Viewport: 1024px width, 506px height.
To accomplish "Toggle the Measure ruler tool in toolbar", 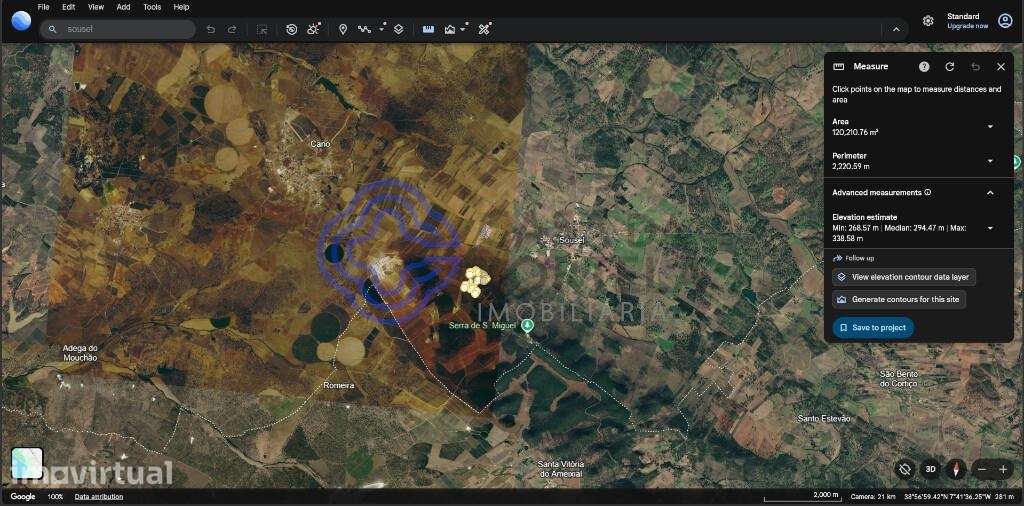I will tap(428, 29).
